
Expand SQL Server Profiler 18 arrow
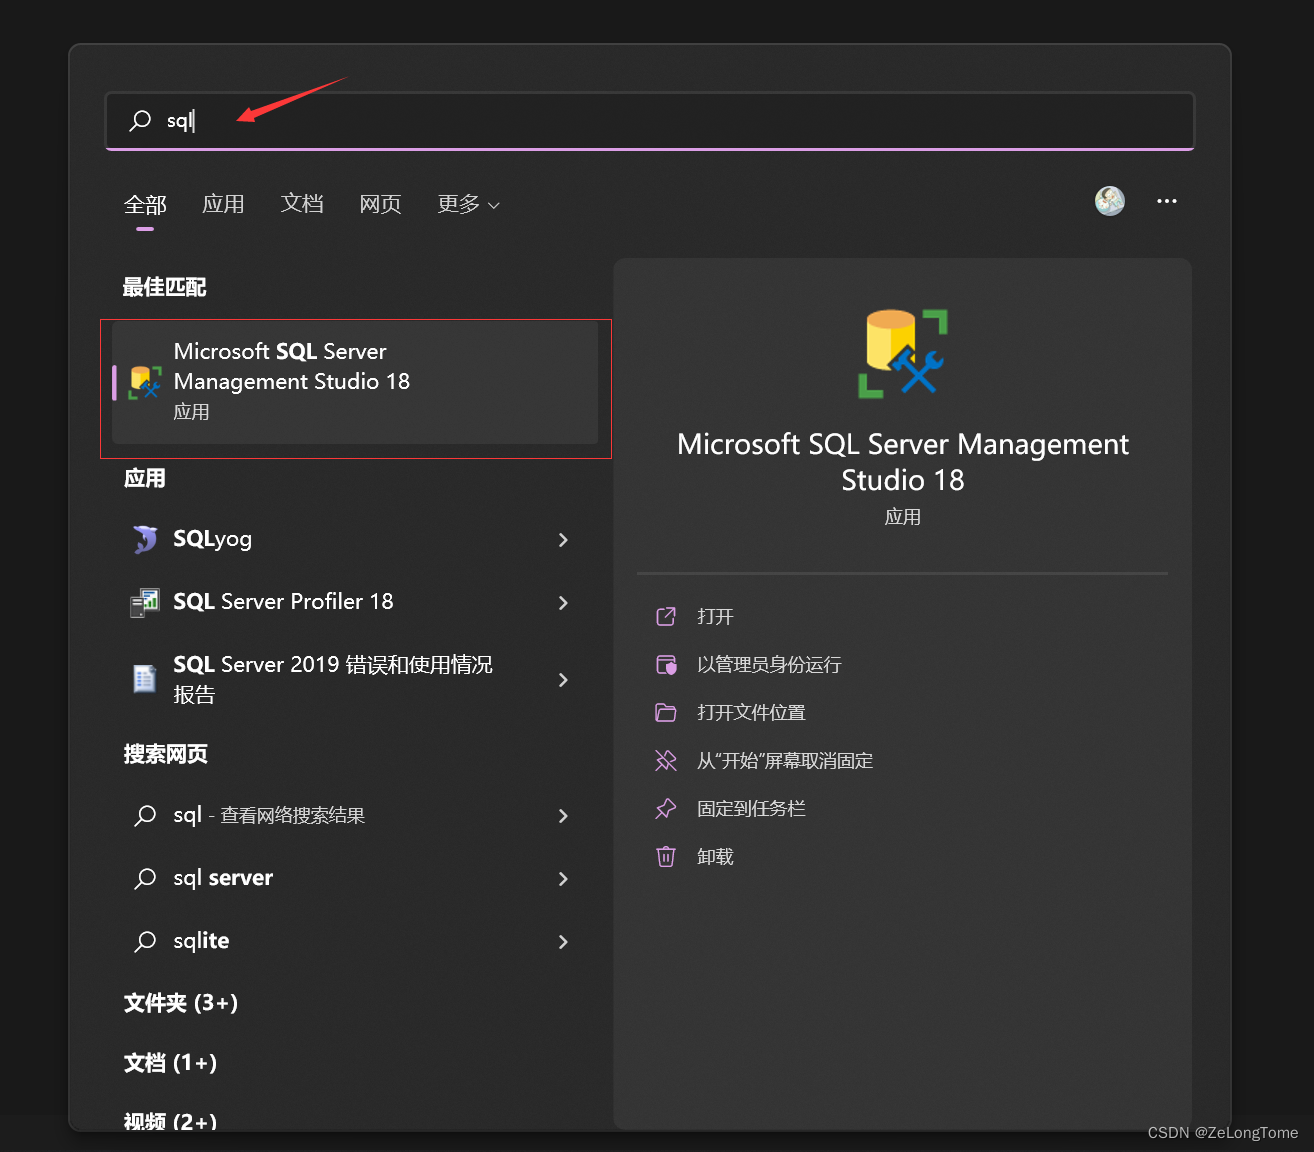click(563, 603)
